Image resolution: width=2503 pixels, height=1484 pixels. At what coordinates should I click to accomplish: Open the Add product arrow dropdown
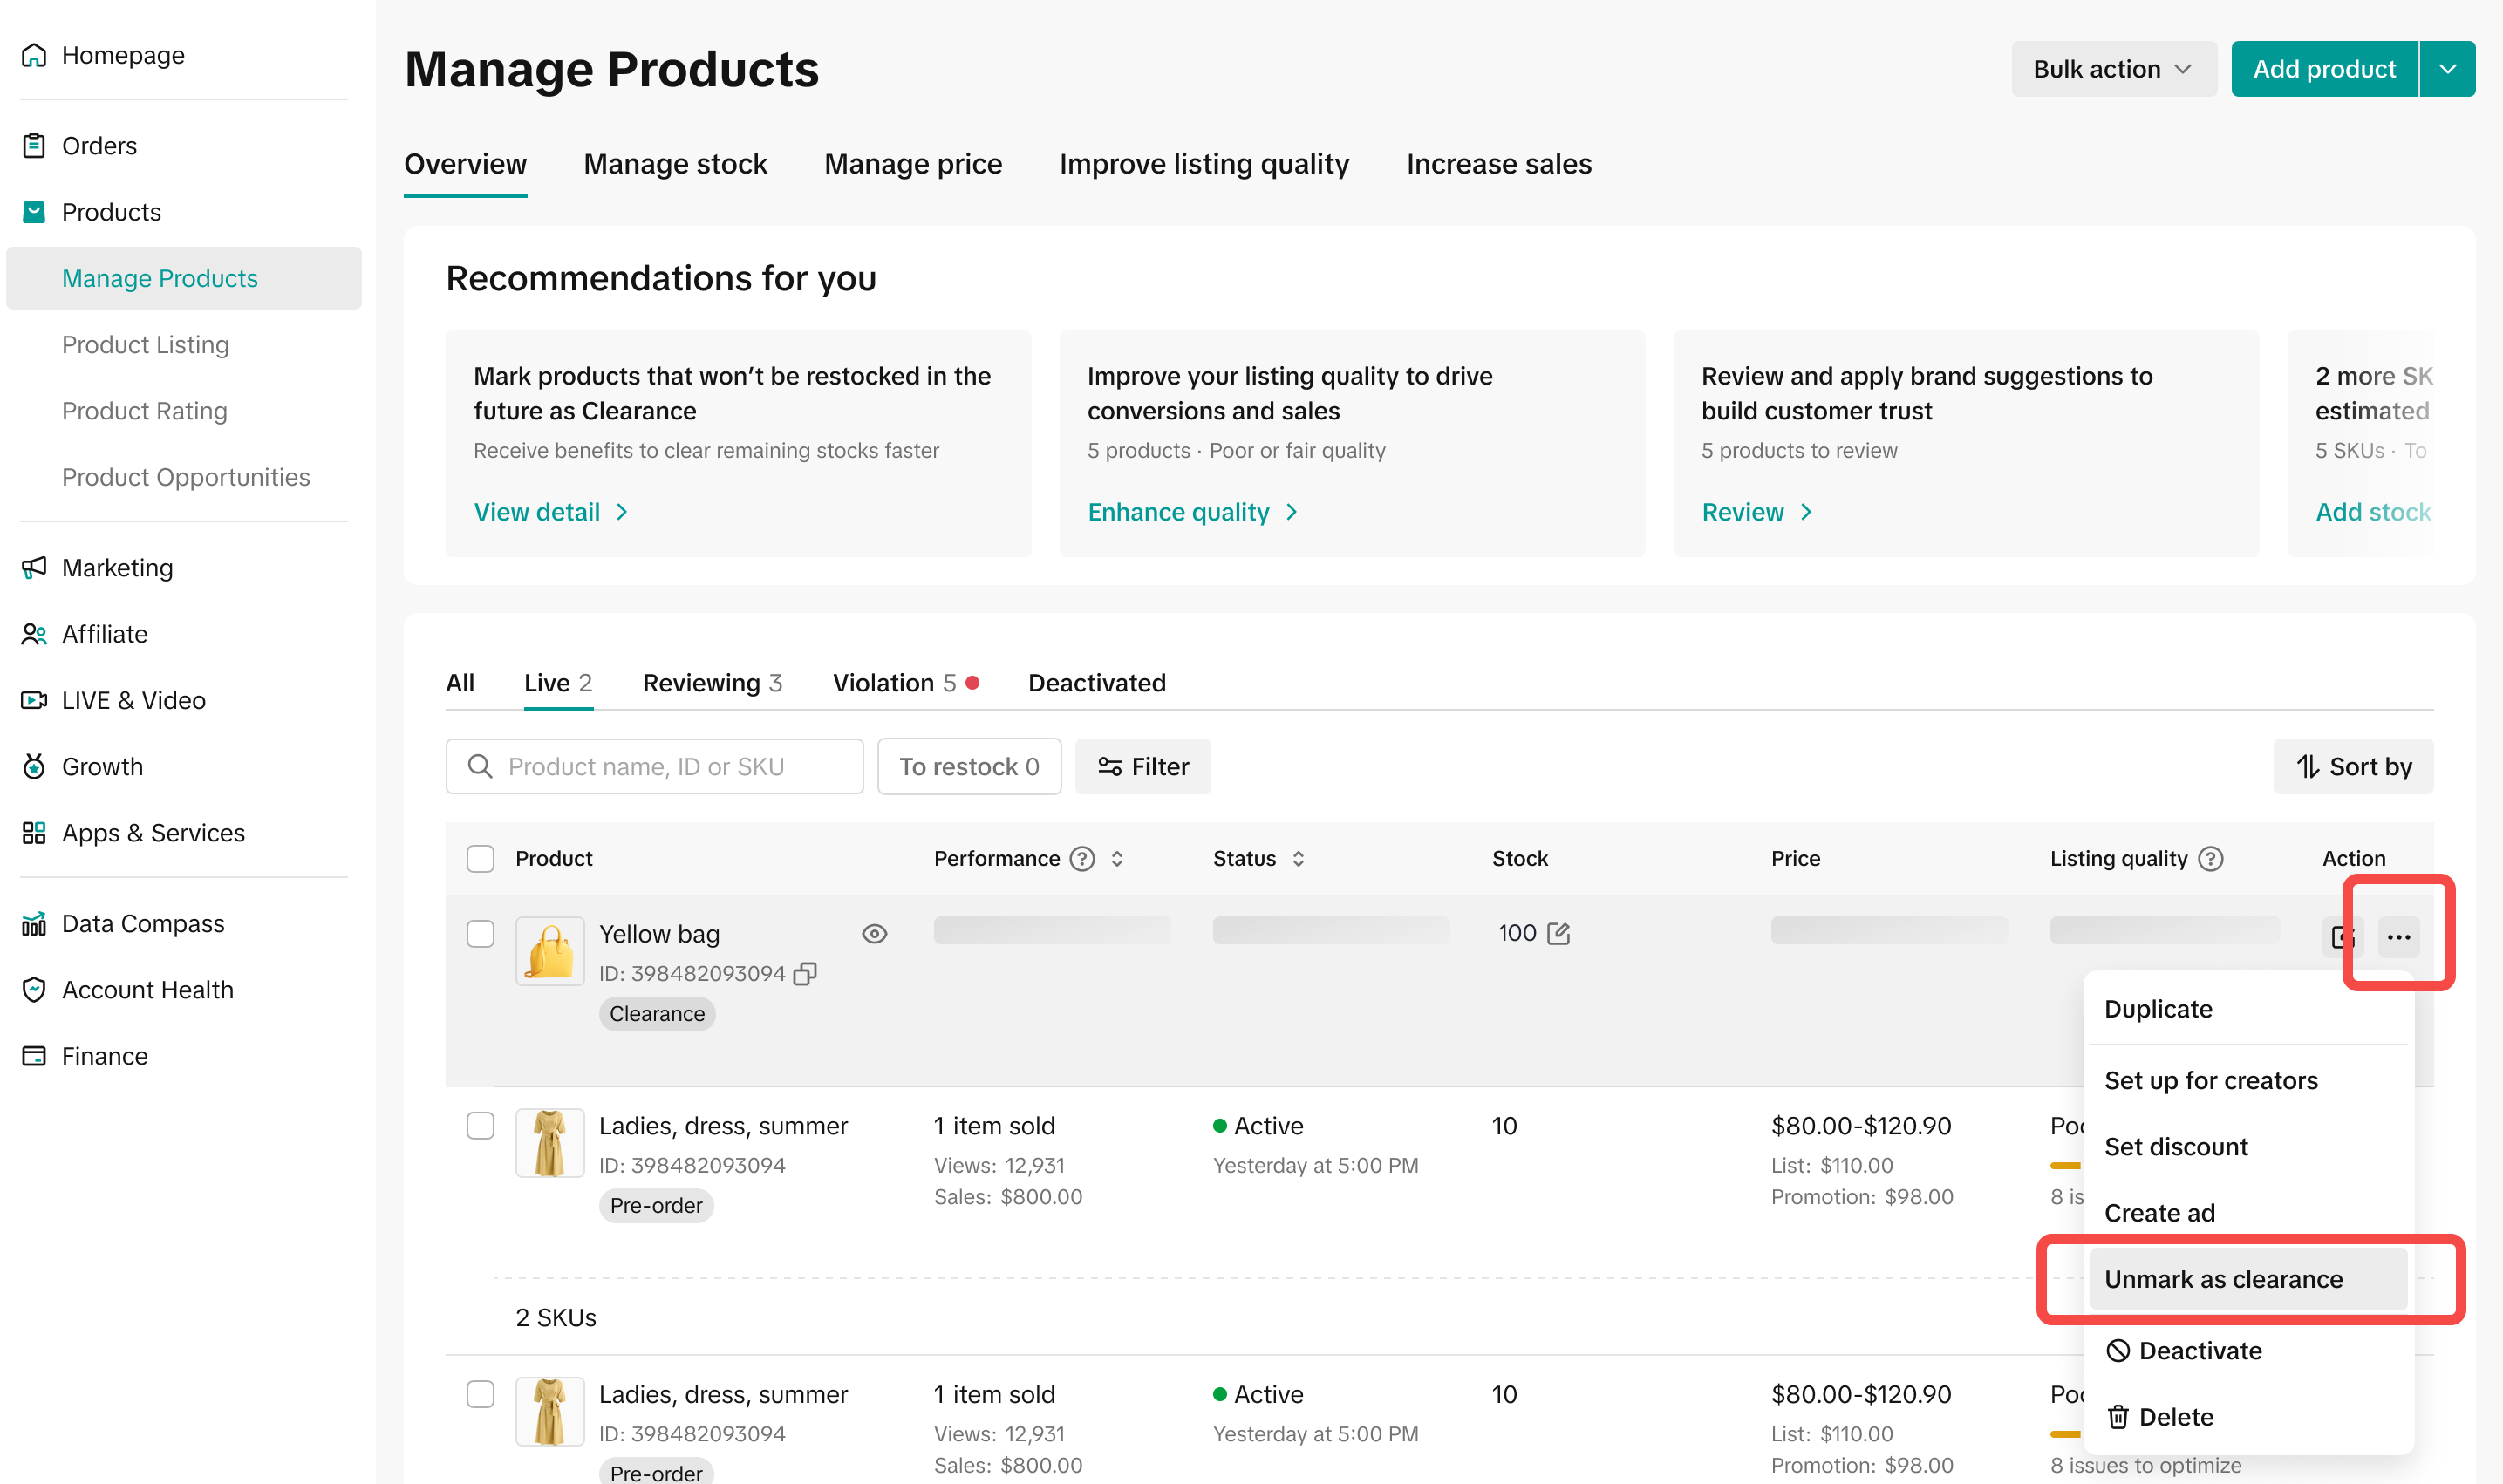(2447, 69)
